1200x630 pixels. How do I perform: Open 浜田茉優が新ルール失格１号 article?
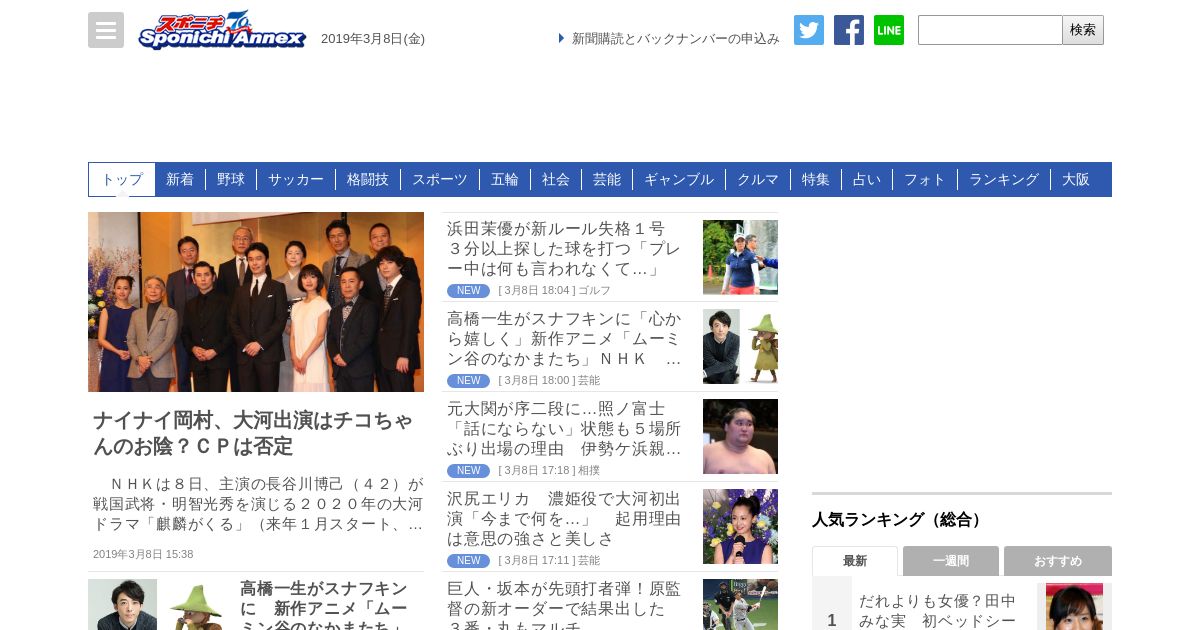(565, 249)
